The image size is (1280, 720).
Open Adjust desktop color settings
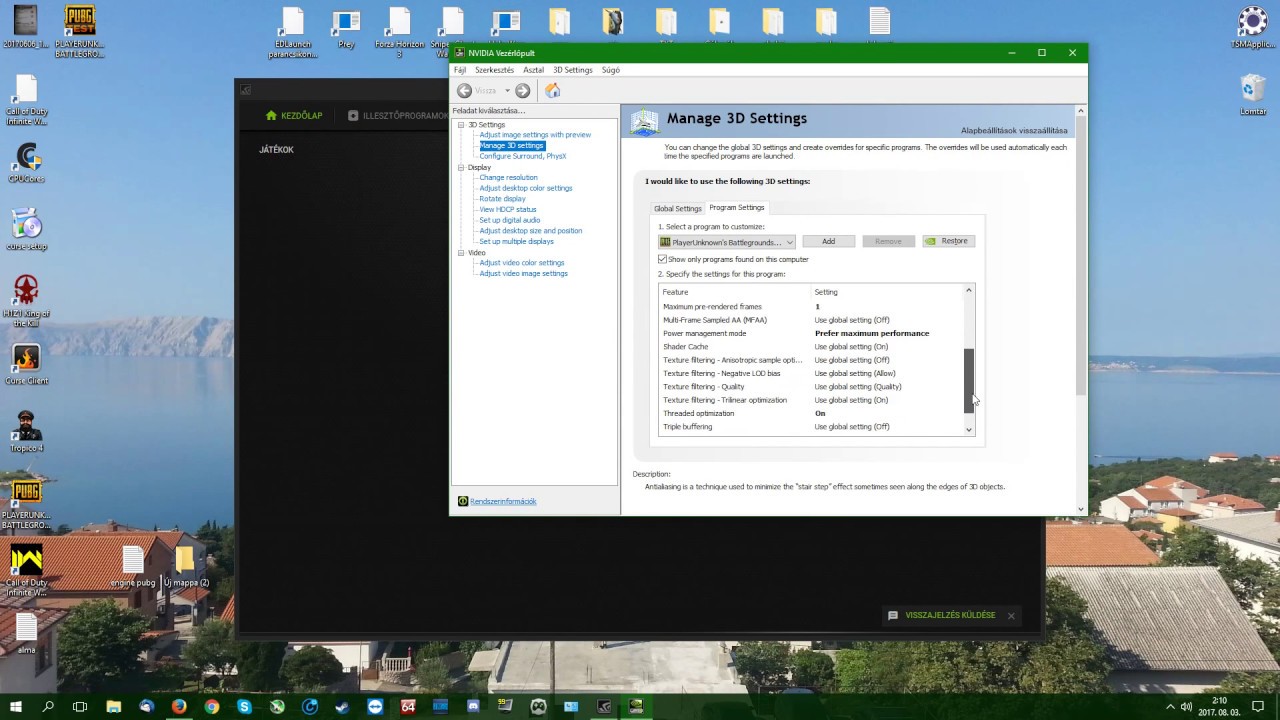pos(526,188)
